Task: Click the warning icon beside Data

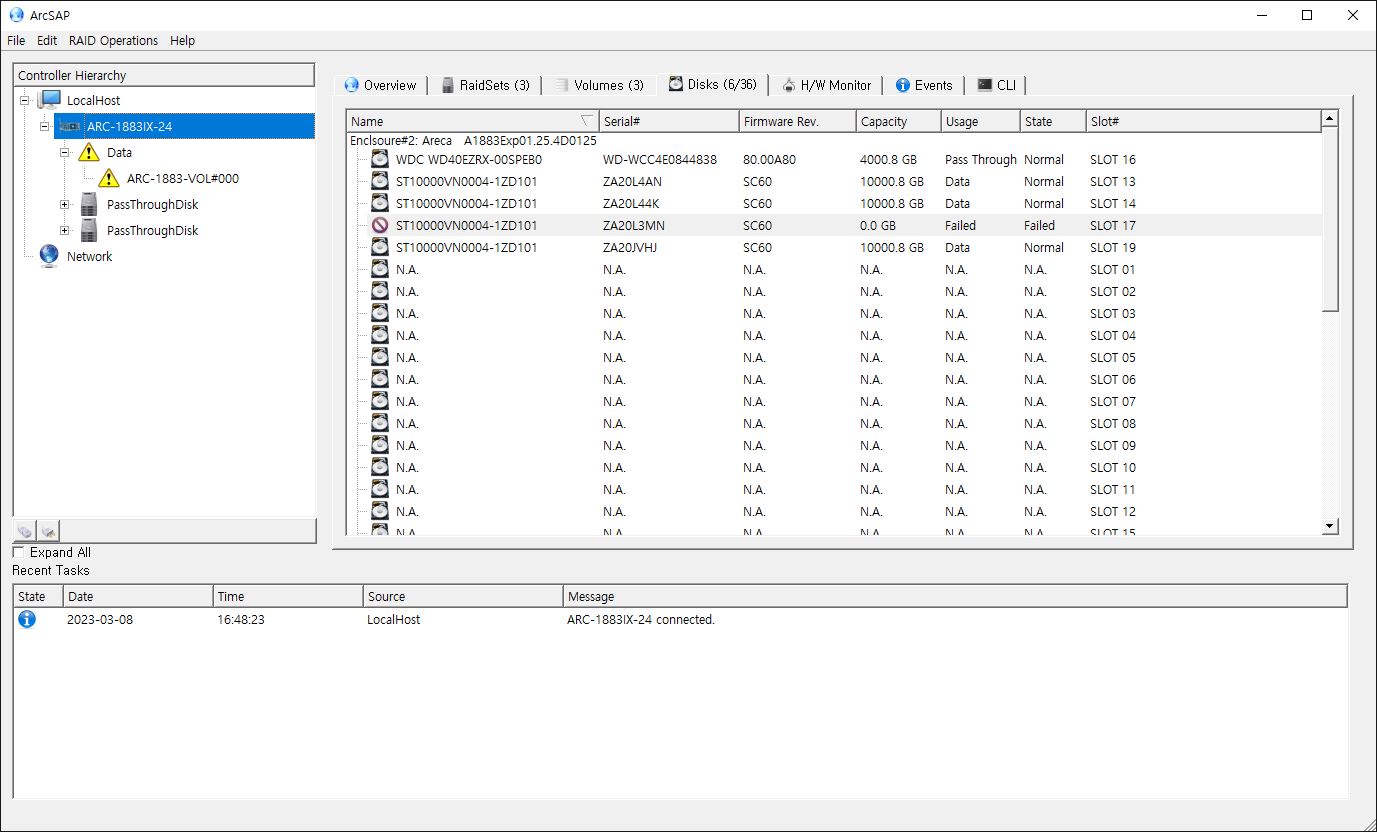Action: click(89, 152)
